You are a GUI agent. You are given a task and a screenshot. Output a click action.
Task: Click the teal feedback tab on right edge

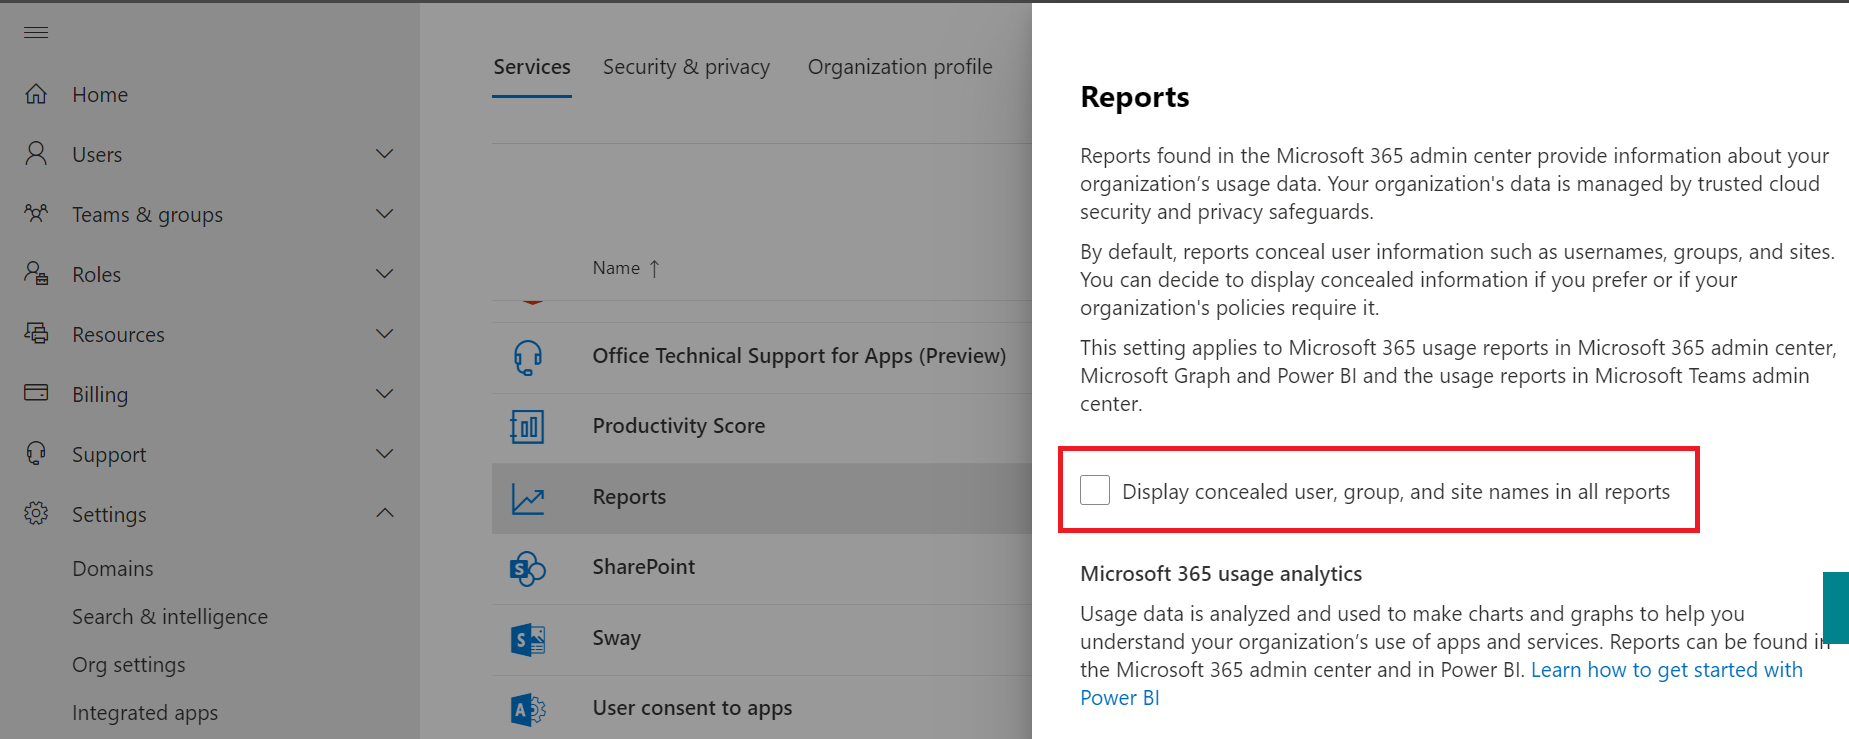(1835, 607)
